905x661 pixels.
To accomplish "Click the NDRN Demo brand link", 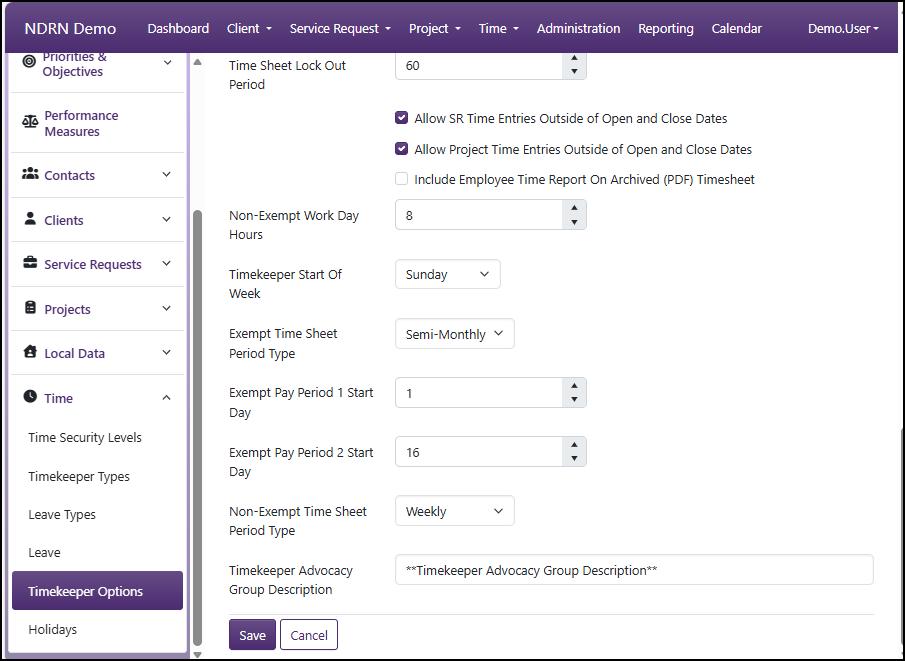I will coord(70,28).
